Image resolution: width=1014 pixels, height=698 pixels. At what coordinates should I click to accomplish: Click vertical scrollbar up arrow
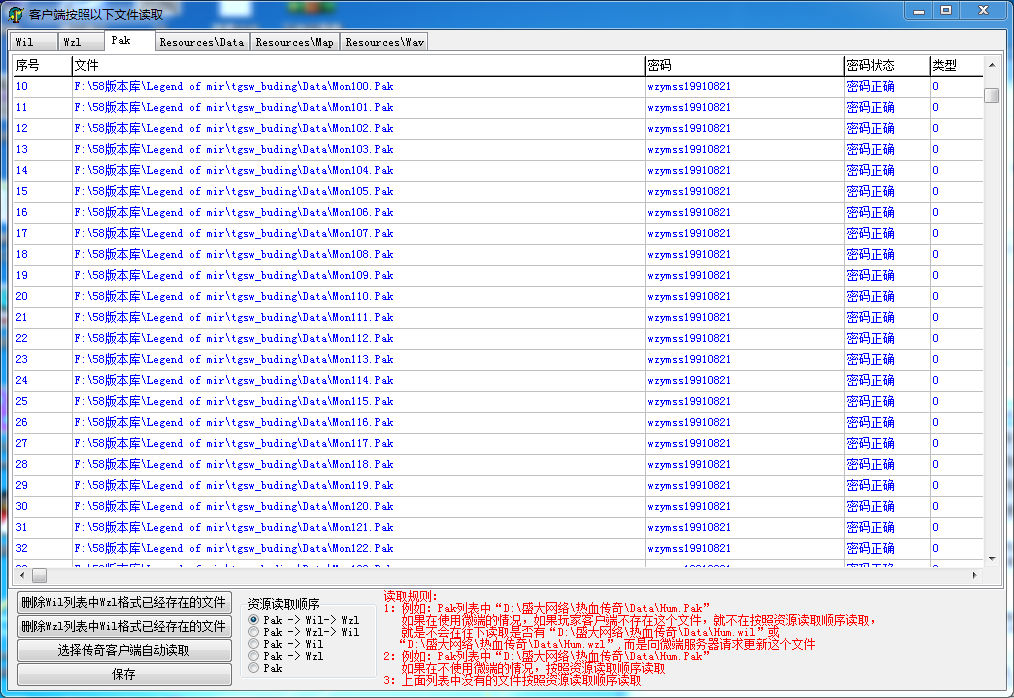pos(991,65)
